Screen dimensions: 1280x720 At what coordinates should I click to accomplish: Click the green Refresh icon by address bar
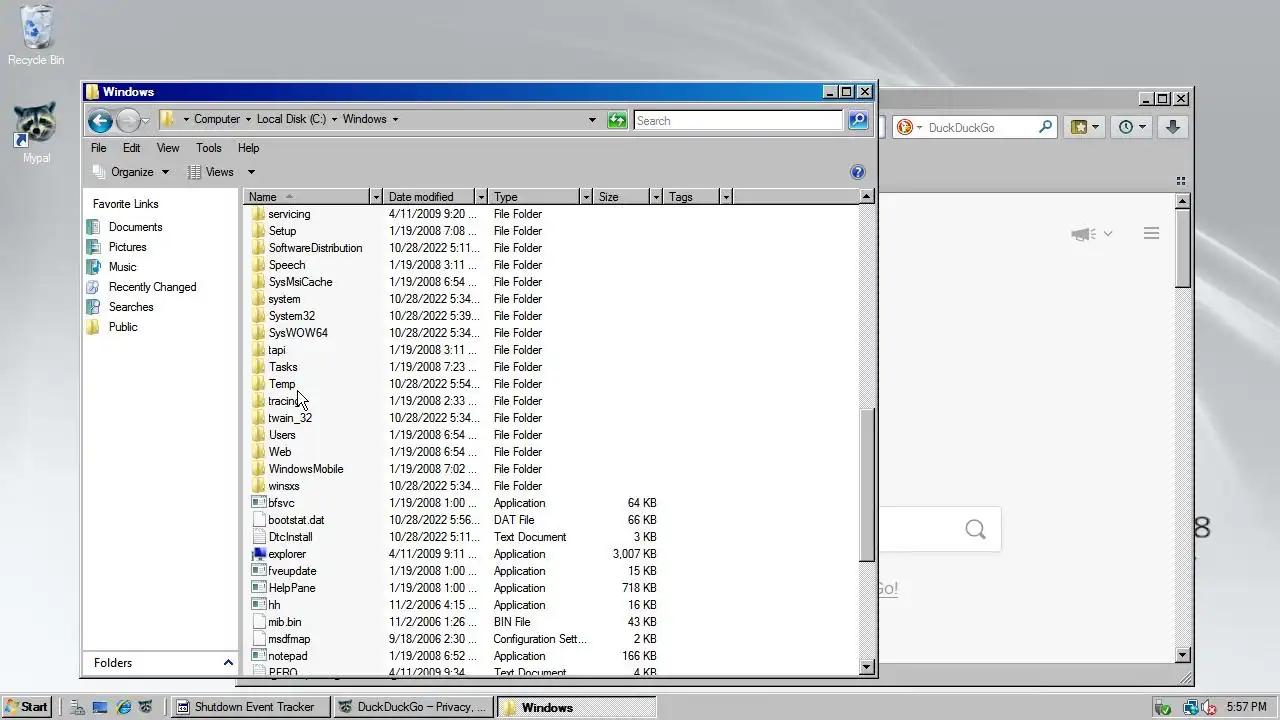(617, 120)
